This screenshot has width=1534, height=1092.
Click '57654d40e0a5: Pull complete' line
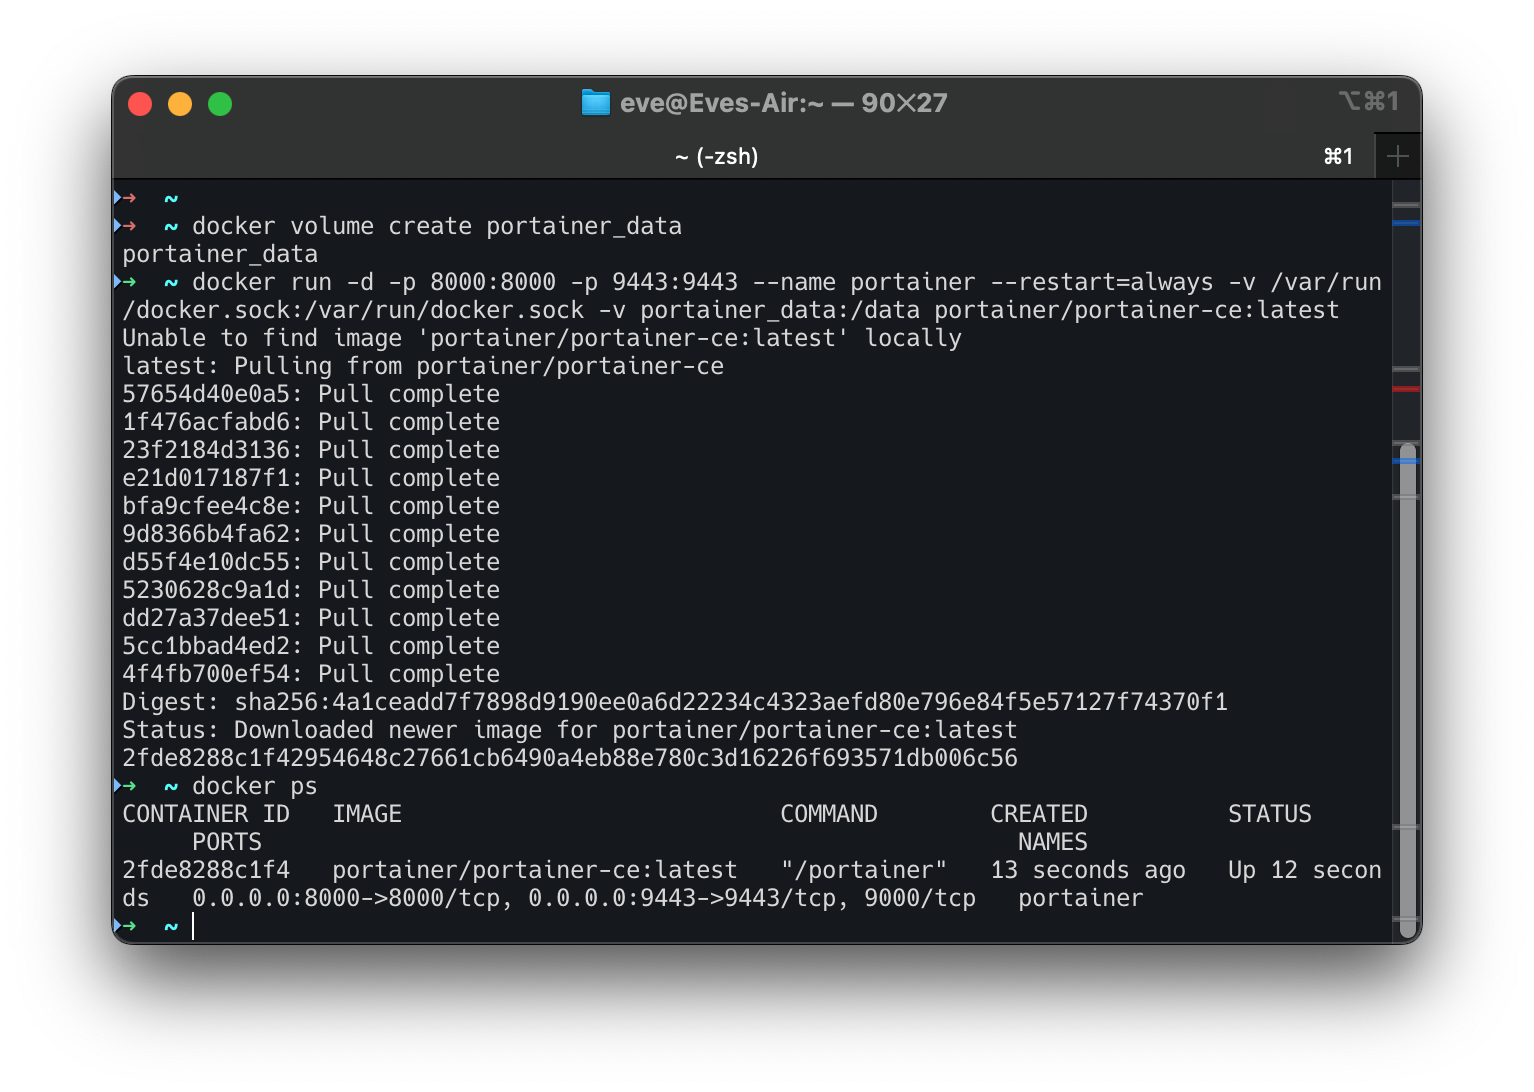click(311, 394)
